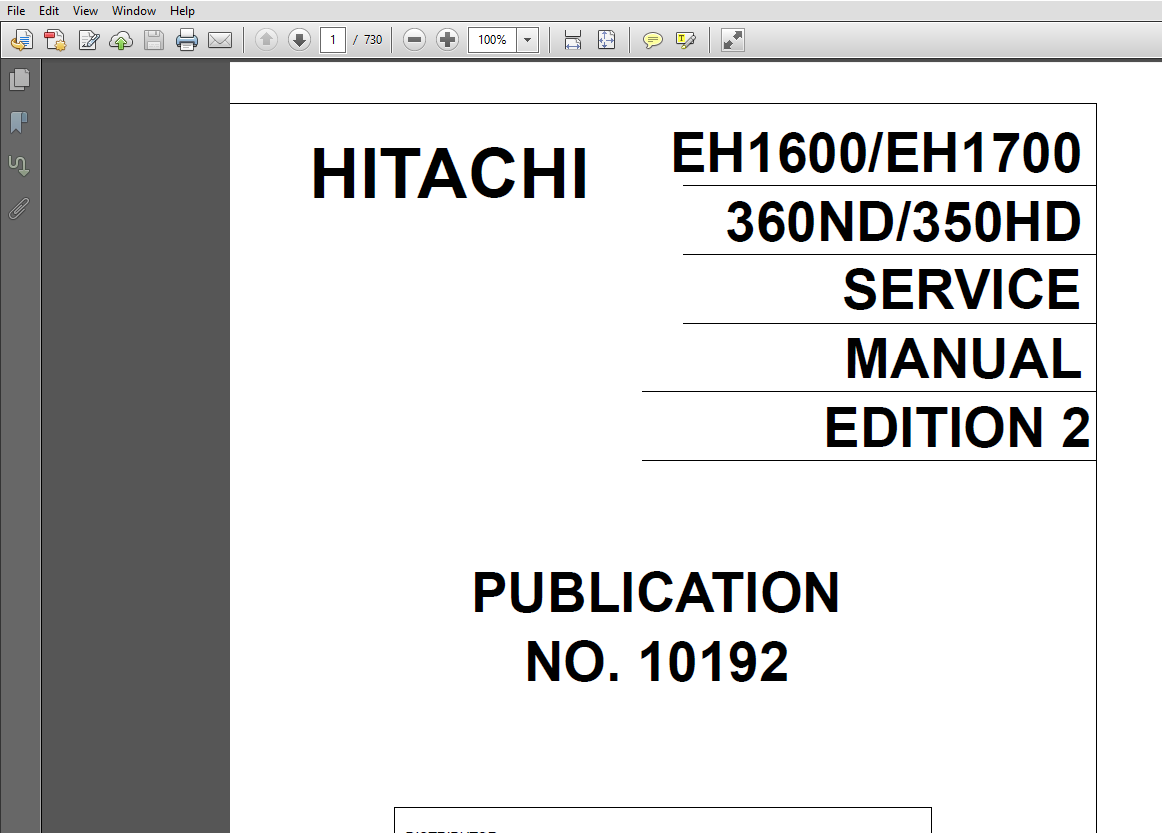Click the Save (floppy disk) icon
Viewport: 1162px width, 833px height.
[154, 40]
